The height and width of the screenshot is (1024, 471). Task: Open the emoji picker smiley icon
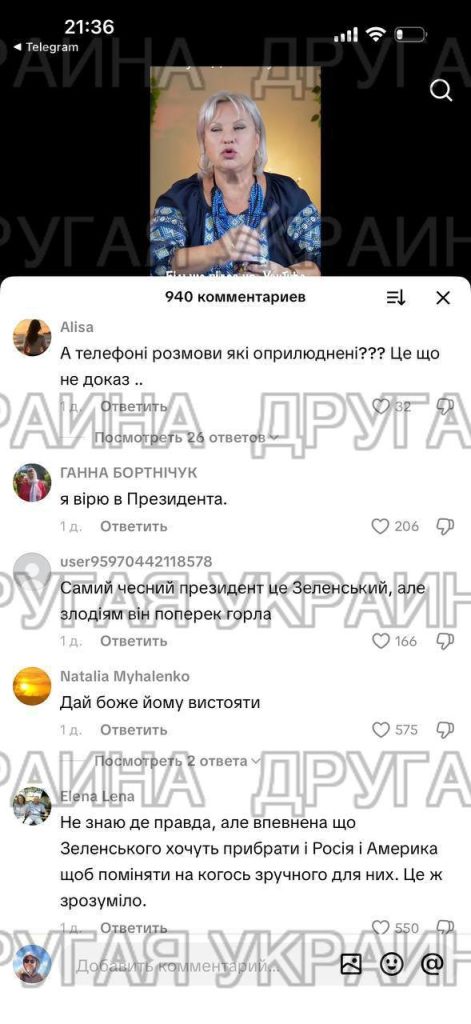pos(391,964)
